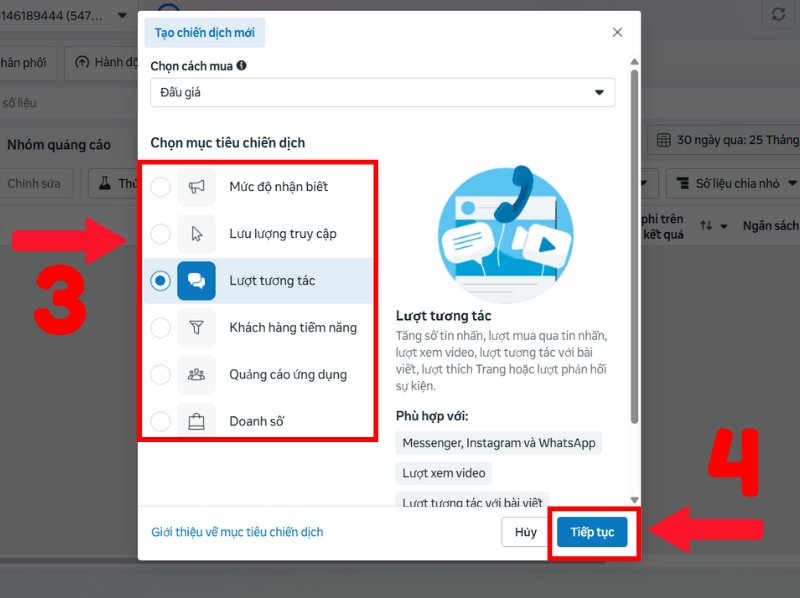Click the Mức độ nhận biết label
The width and height of the screenshot is (800, 598).
[279, 187]
